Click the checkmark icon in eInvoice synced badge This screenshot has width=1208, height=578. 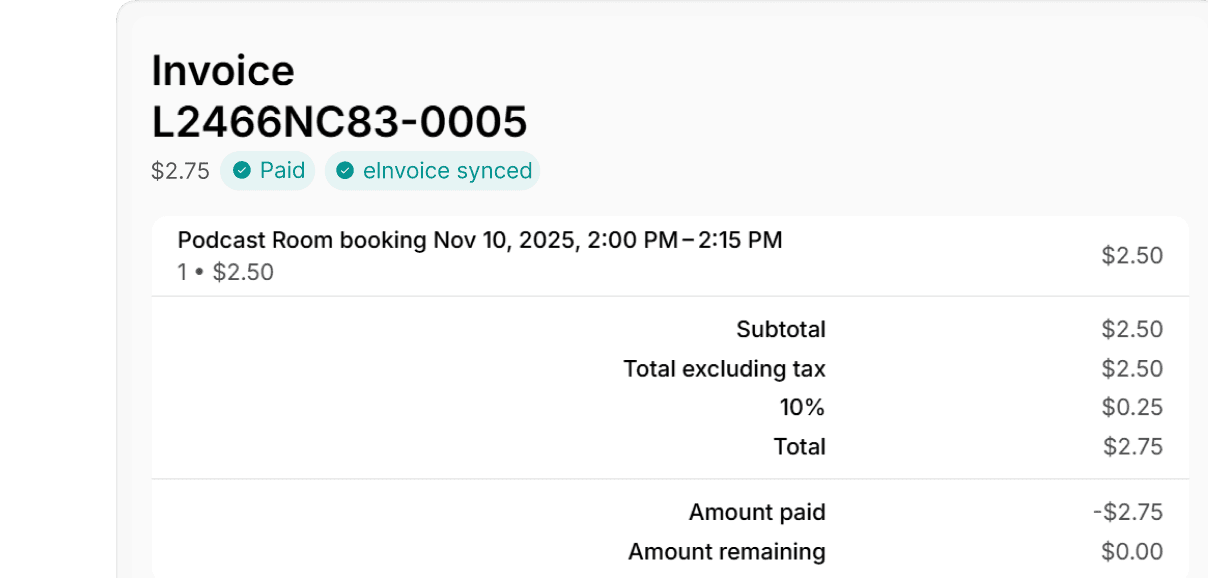coord(345,171)
